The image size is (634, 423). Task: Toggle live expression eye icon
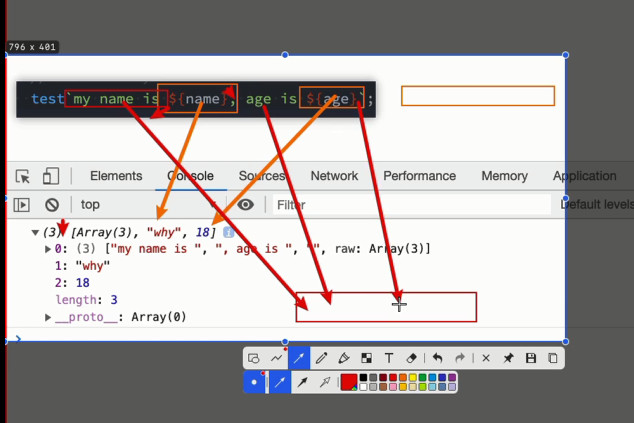245,205
